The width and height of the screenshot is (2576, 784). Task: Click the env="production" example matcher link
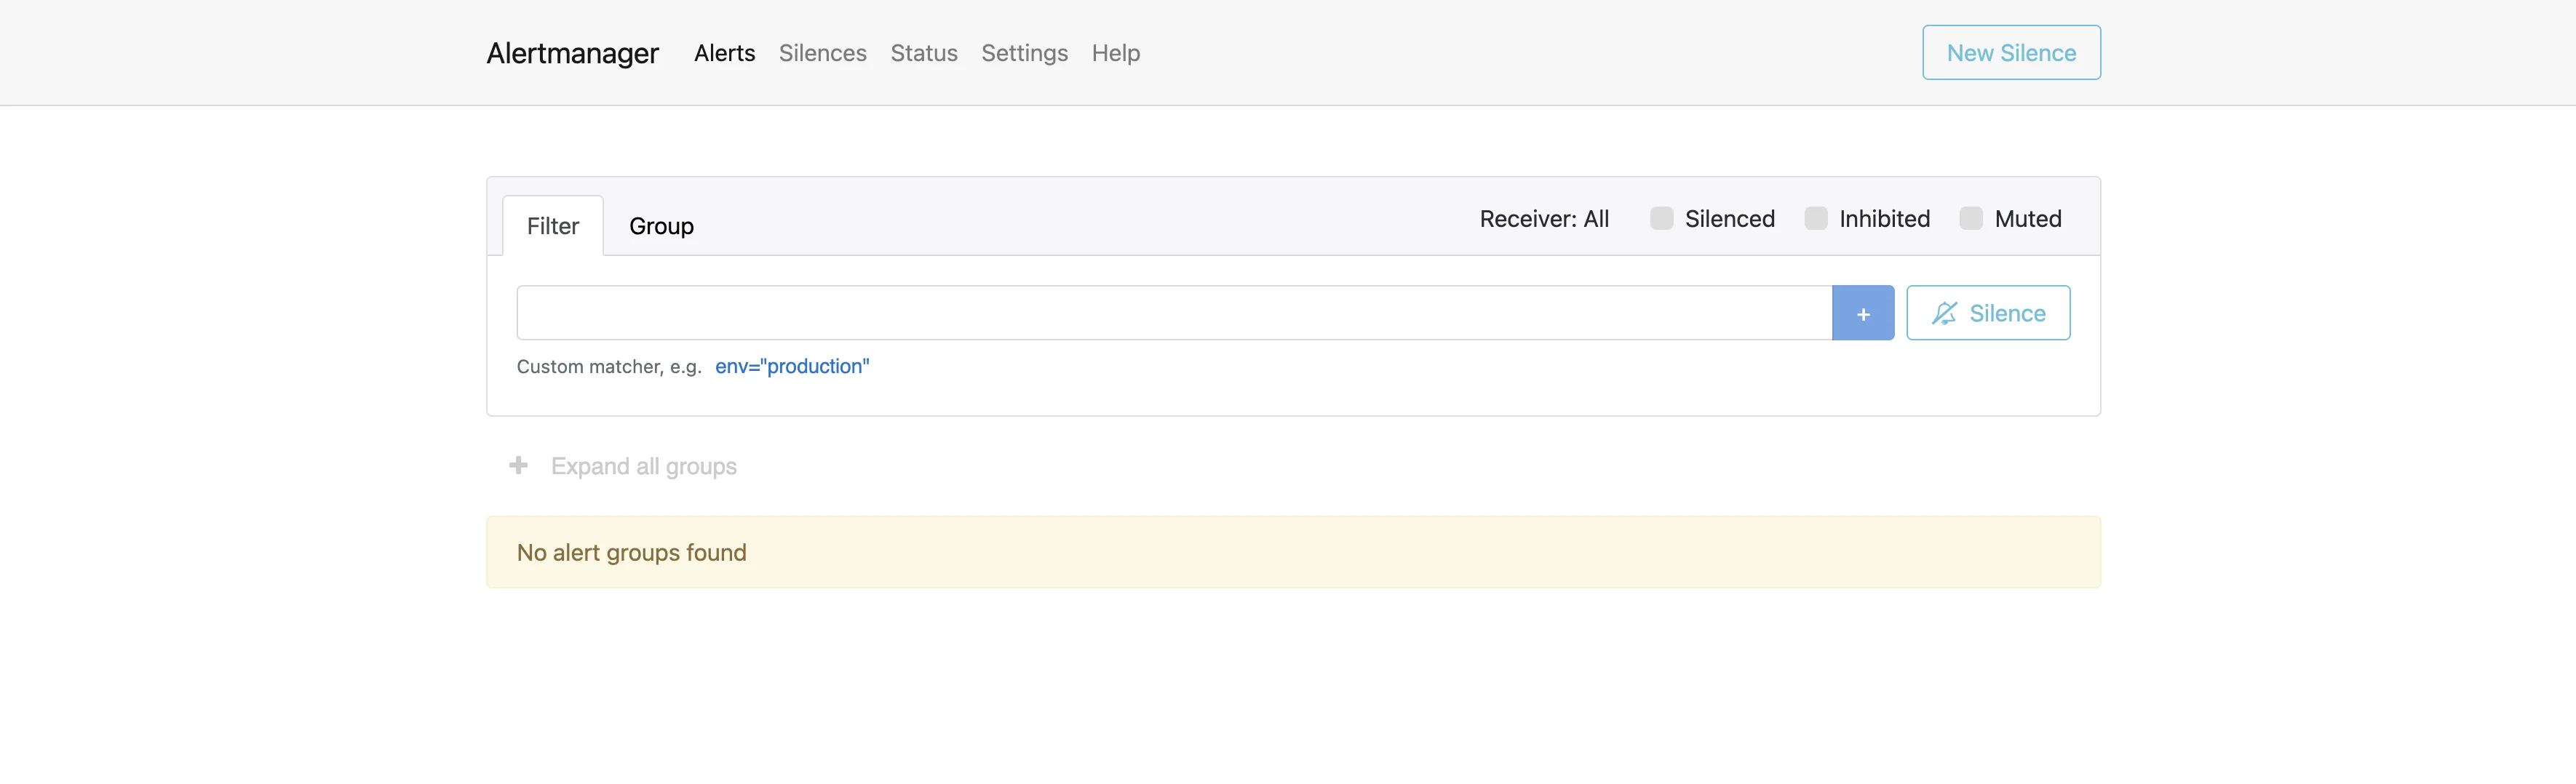(x=791, y=366)
